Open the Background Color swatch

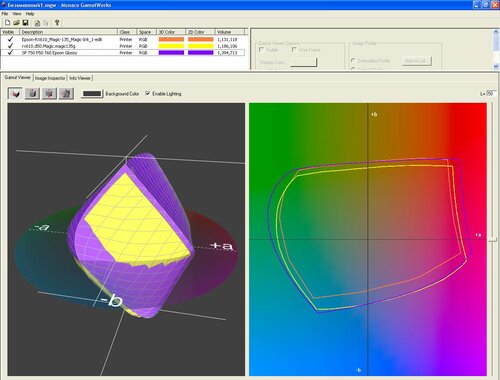(92, 94)
